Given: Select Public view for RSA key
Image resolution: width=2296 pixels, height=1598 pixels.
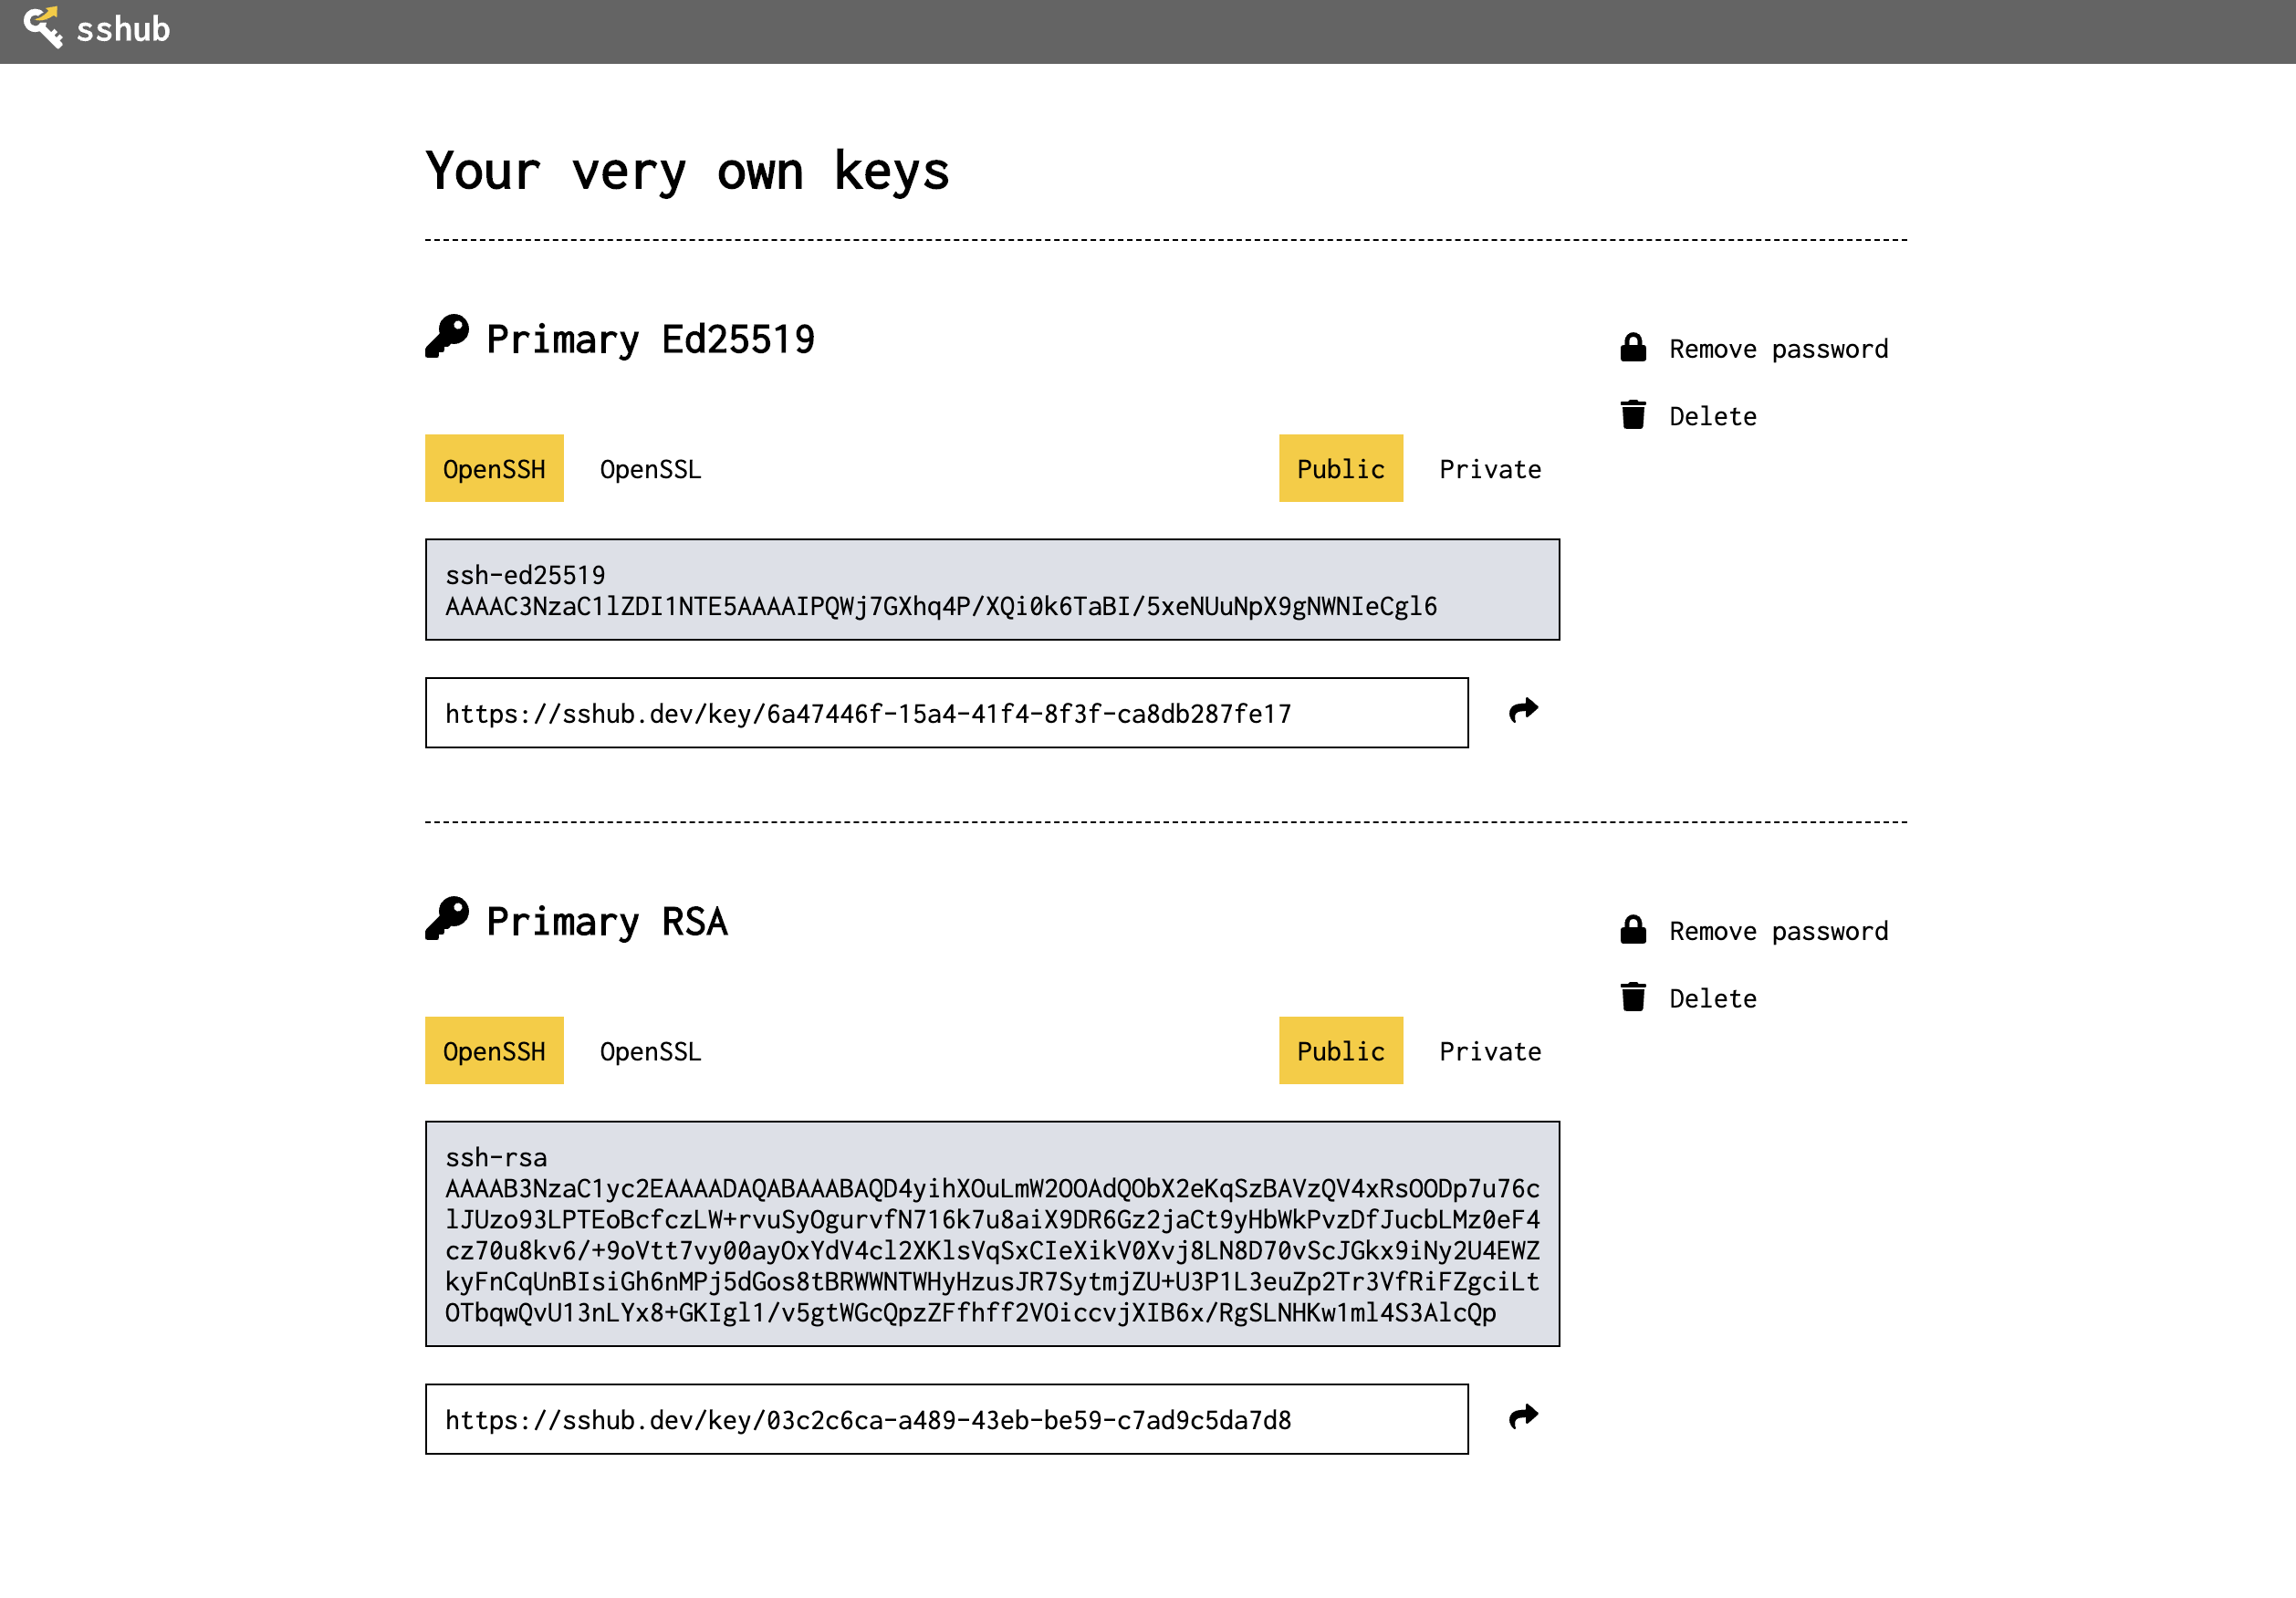Looking at the screenshot, I should (1340, 1051).
